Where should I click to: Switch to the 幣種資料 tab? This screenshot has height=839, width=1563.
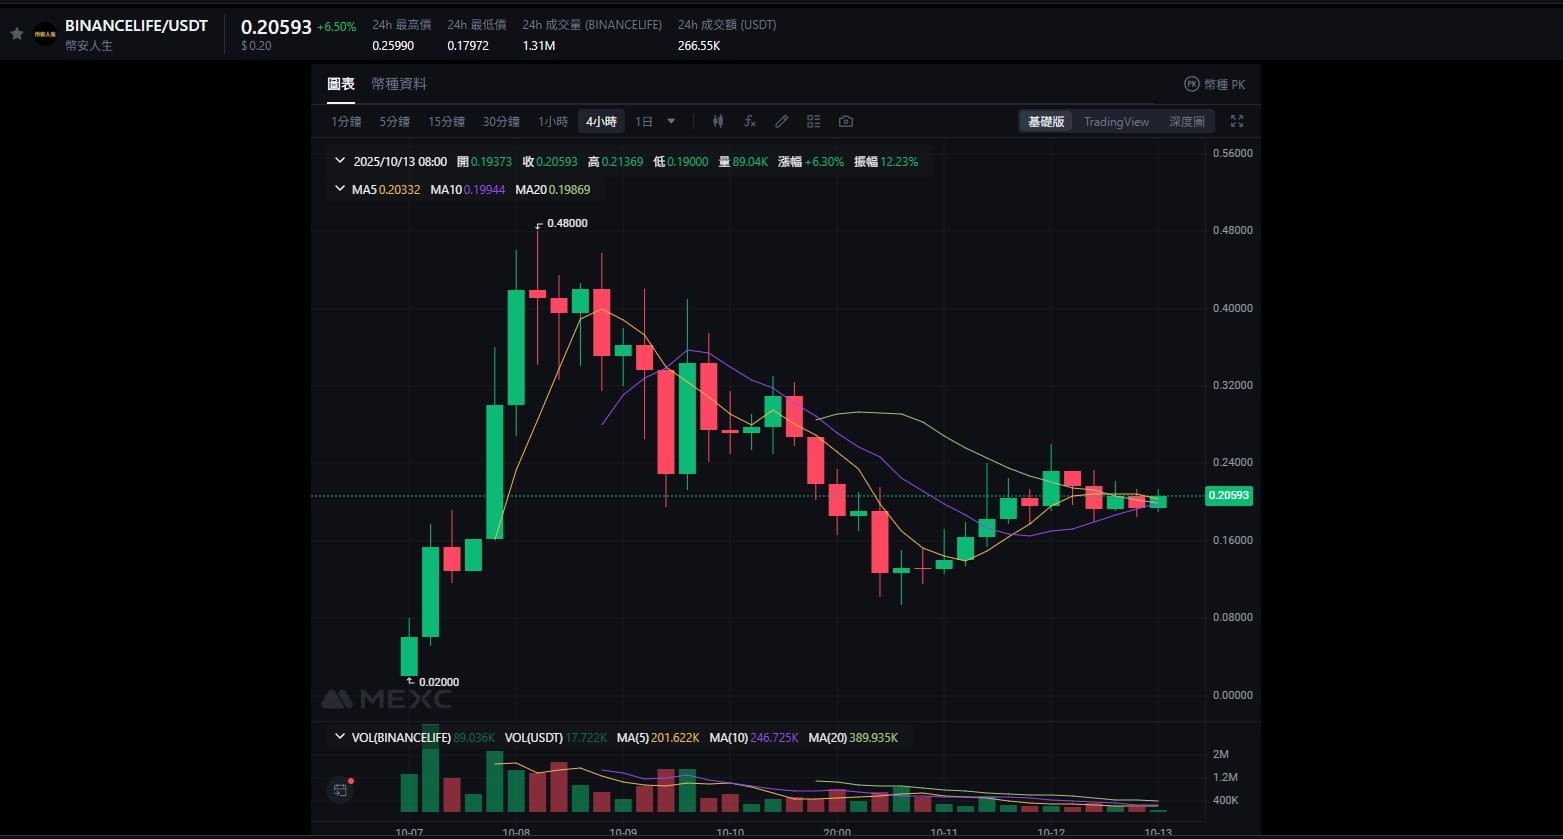pyautogui.click(x=399, y=84)
